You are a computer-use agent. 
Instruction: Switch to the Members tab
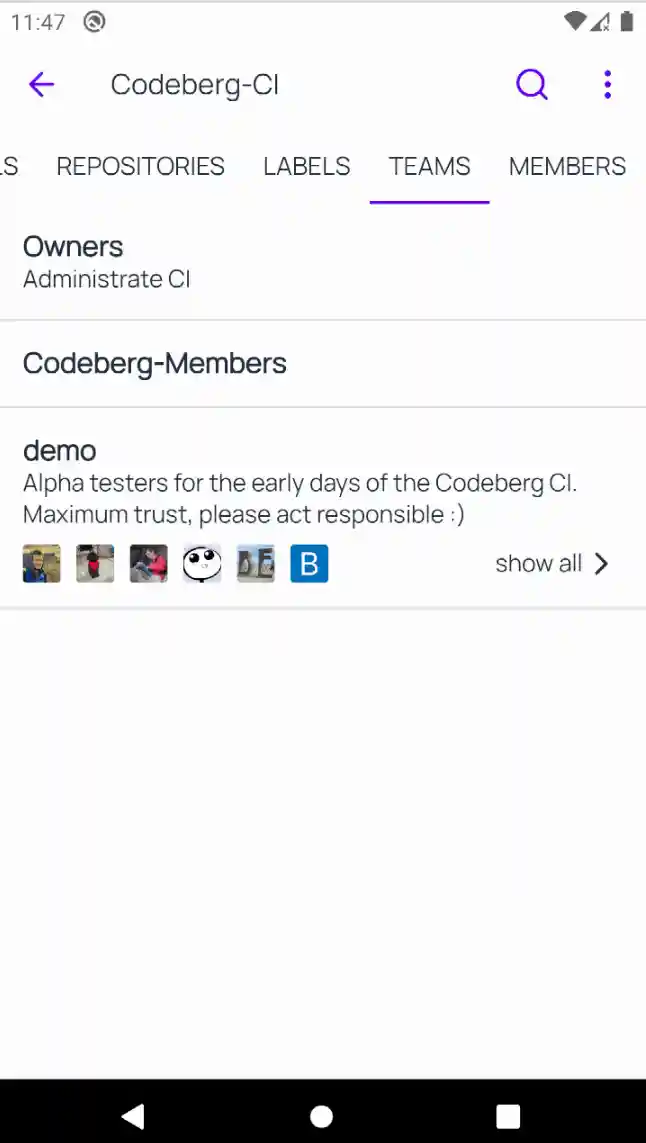pos(567,166)
